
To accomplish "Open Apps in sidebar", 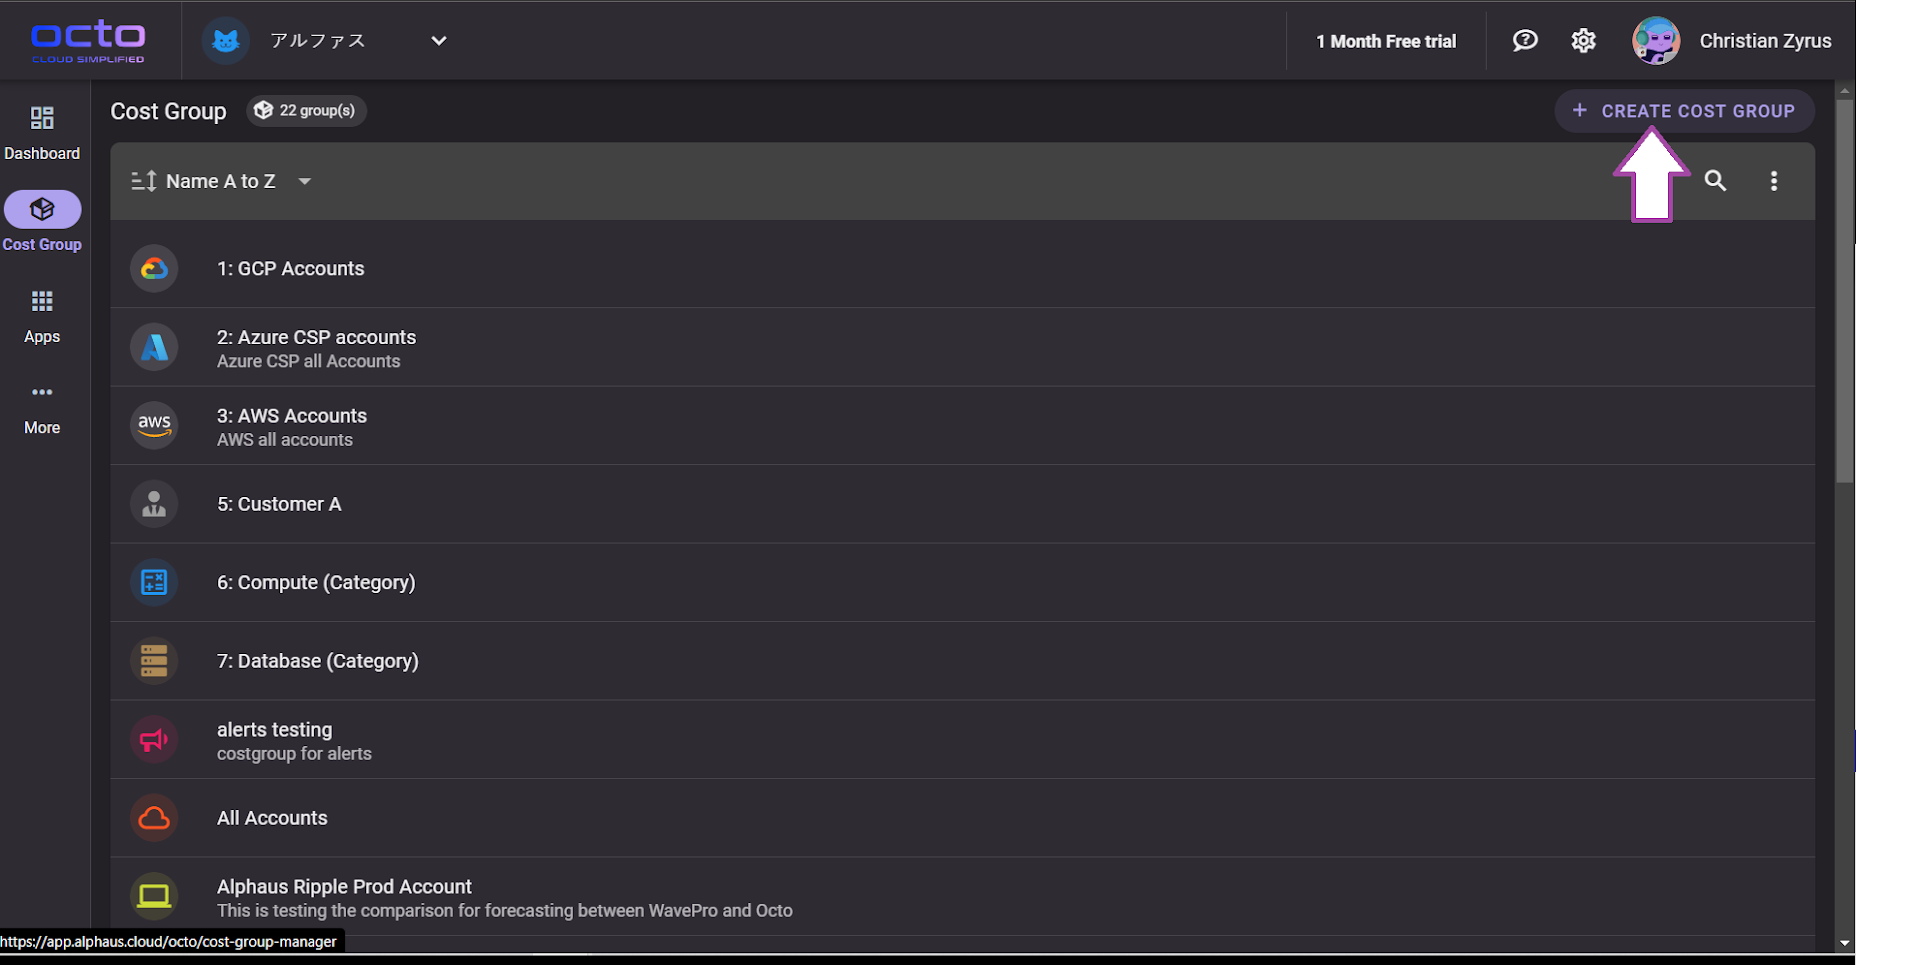I will point(42,316).
